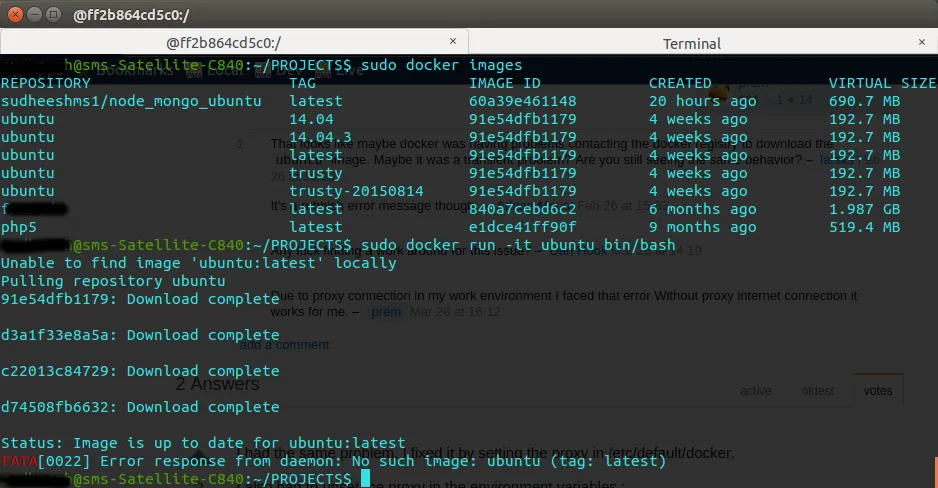Click the 690.7 MB size value
Screen dimensions: 938x488
[864, 101]
